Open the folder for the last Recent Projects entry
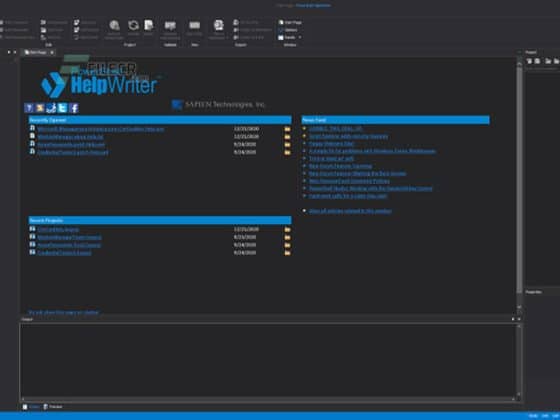The width and height of the screenshot is (560, 420). 287,253
